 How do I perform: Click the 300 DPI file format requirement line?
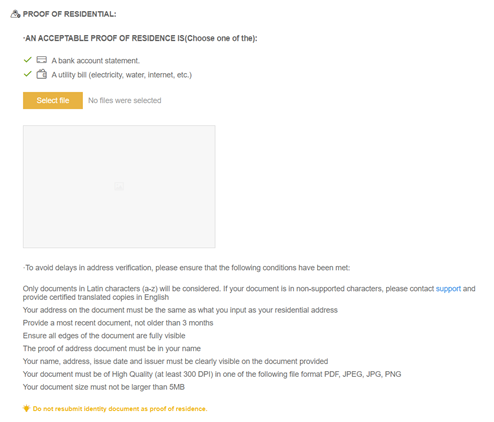click(x=212, y=374)
